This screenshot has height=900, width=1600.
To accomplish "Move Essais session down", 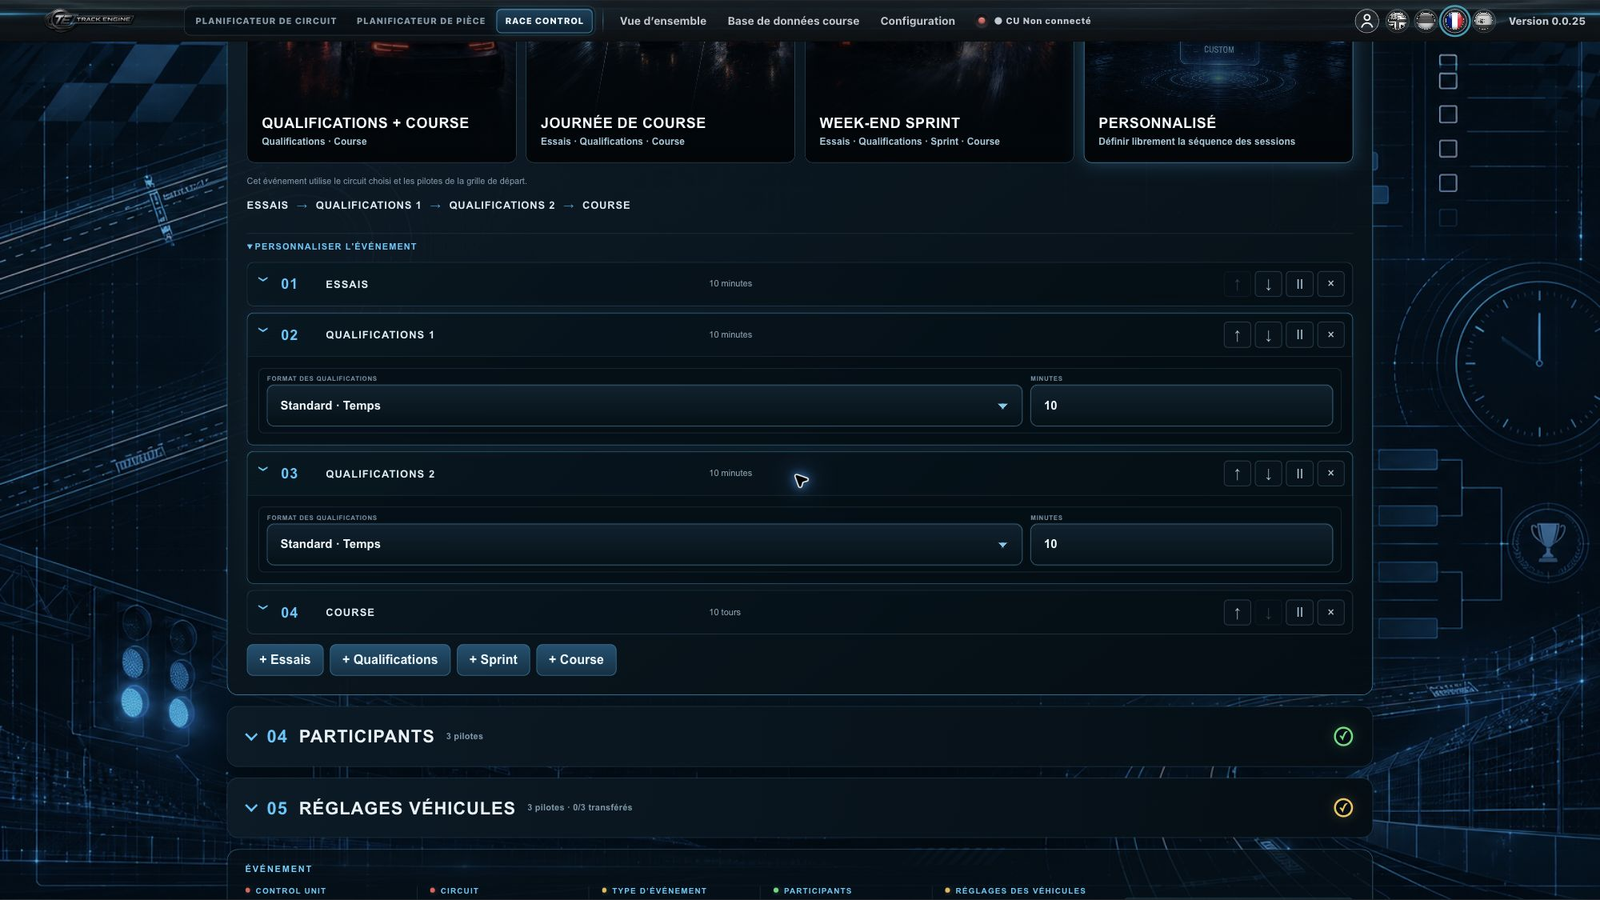I will [x=1268, y=284].
